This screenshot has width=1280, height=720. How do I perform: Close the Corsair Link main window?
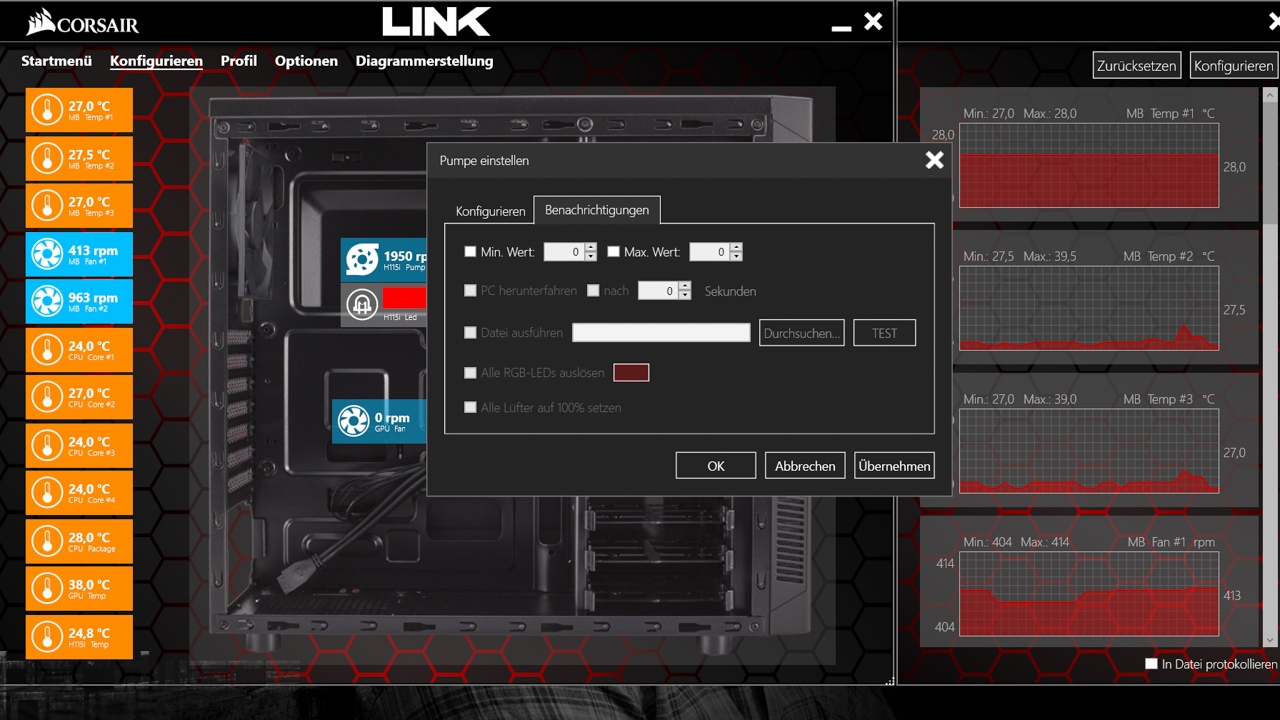[x=874, y=21]
